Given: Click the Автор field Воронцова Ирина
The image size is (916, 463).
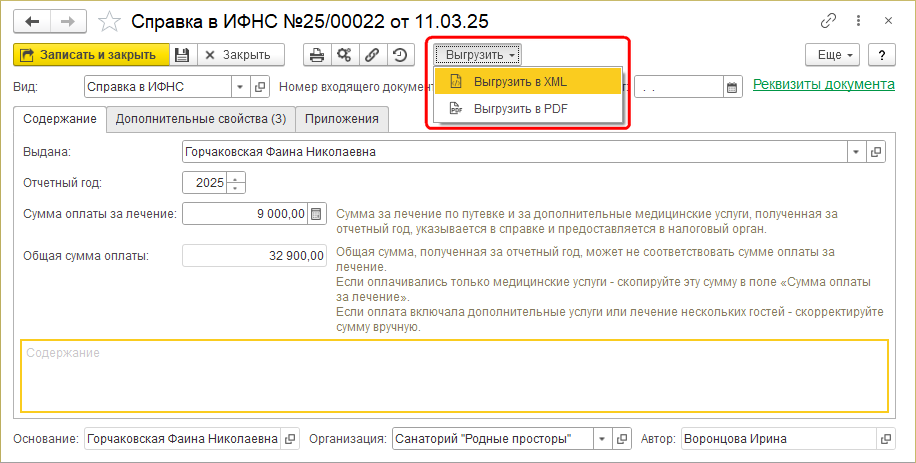Looking at the screenshot, I should (779, 438).
